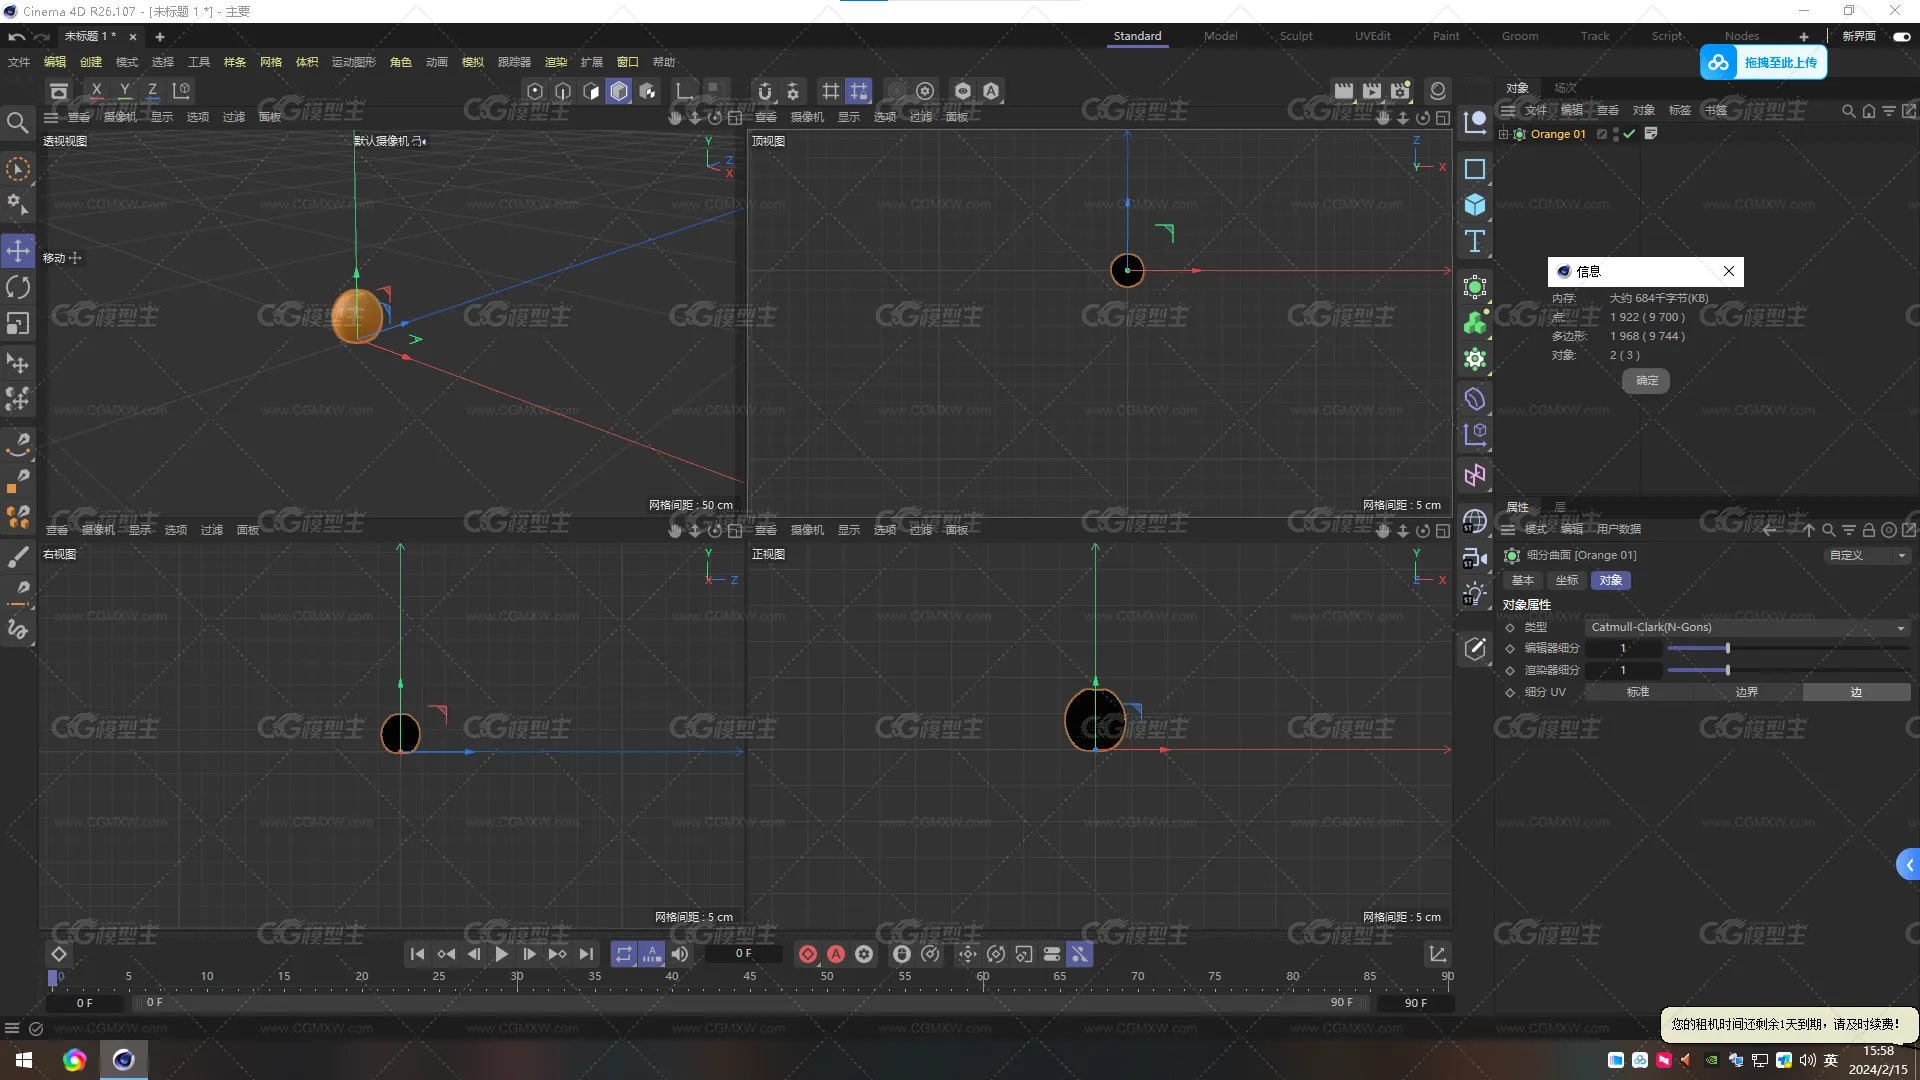This screenshot has height=1080, width=1920.
Task: Add a cube primitive object
Action: click(1475, 205)
